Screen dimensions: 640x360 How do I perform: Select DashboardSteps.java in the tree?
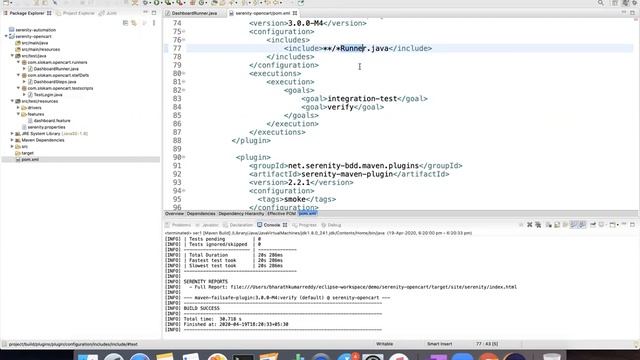coord(55,82)
